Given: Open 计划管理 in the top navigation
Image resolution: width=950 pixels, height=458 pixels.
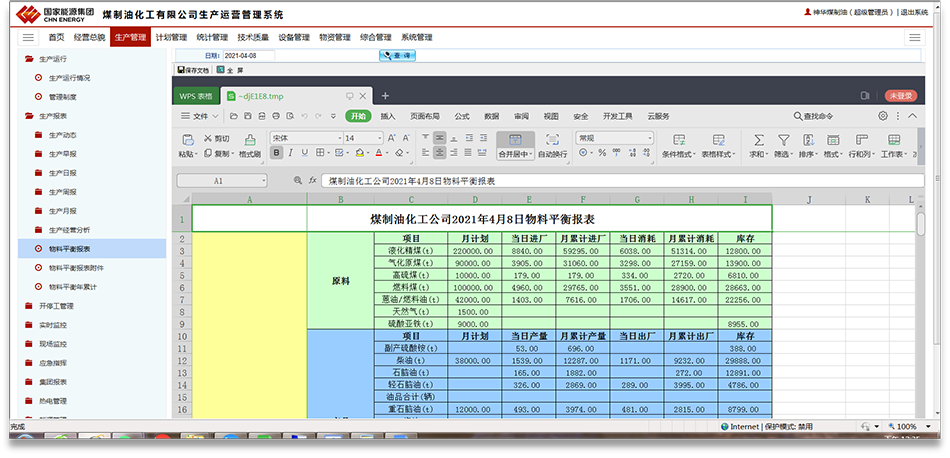Looking at the screenshot, I should click(x=171, y=37).
